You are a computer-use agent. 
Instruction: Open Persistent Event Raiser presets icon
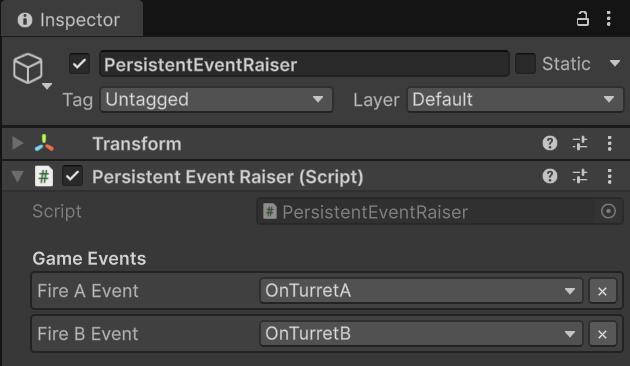[580, 176]
